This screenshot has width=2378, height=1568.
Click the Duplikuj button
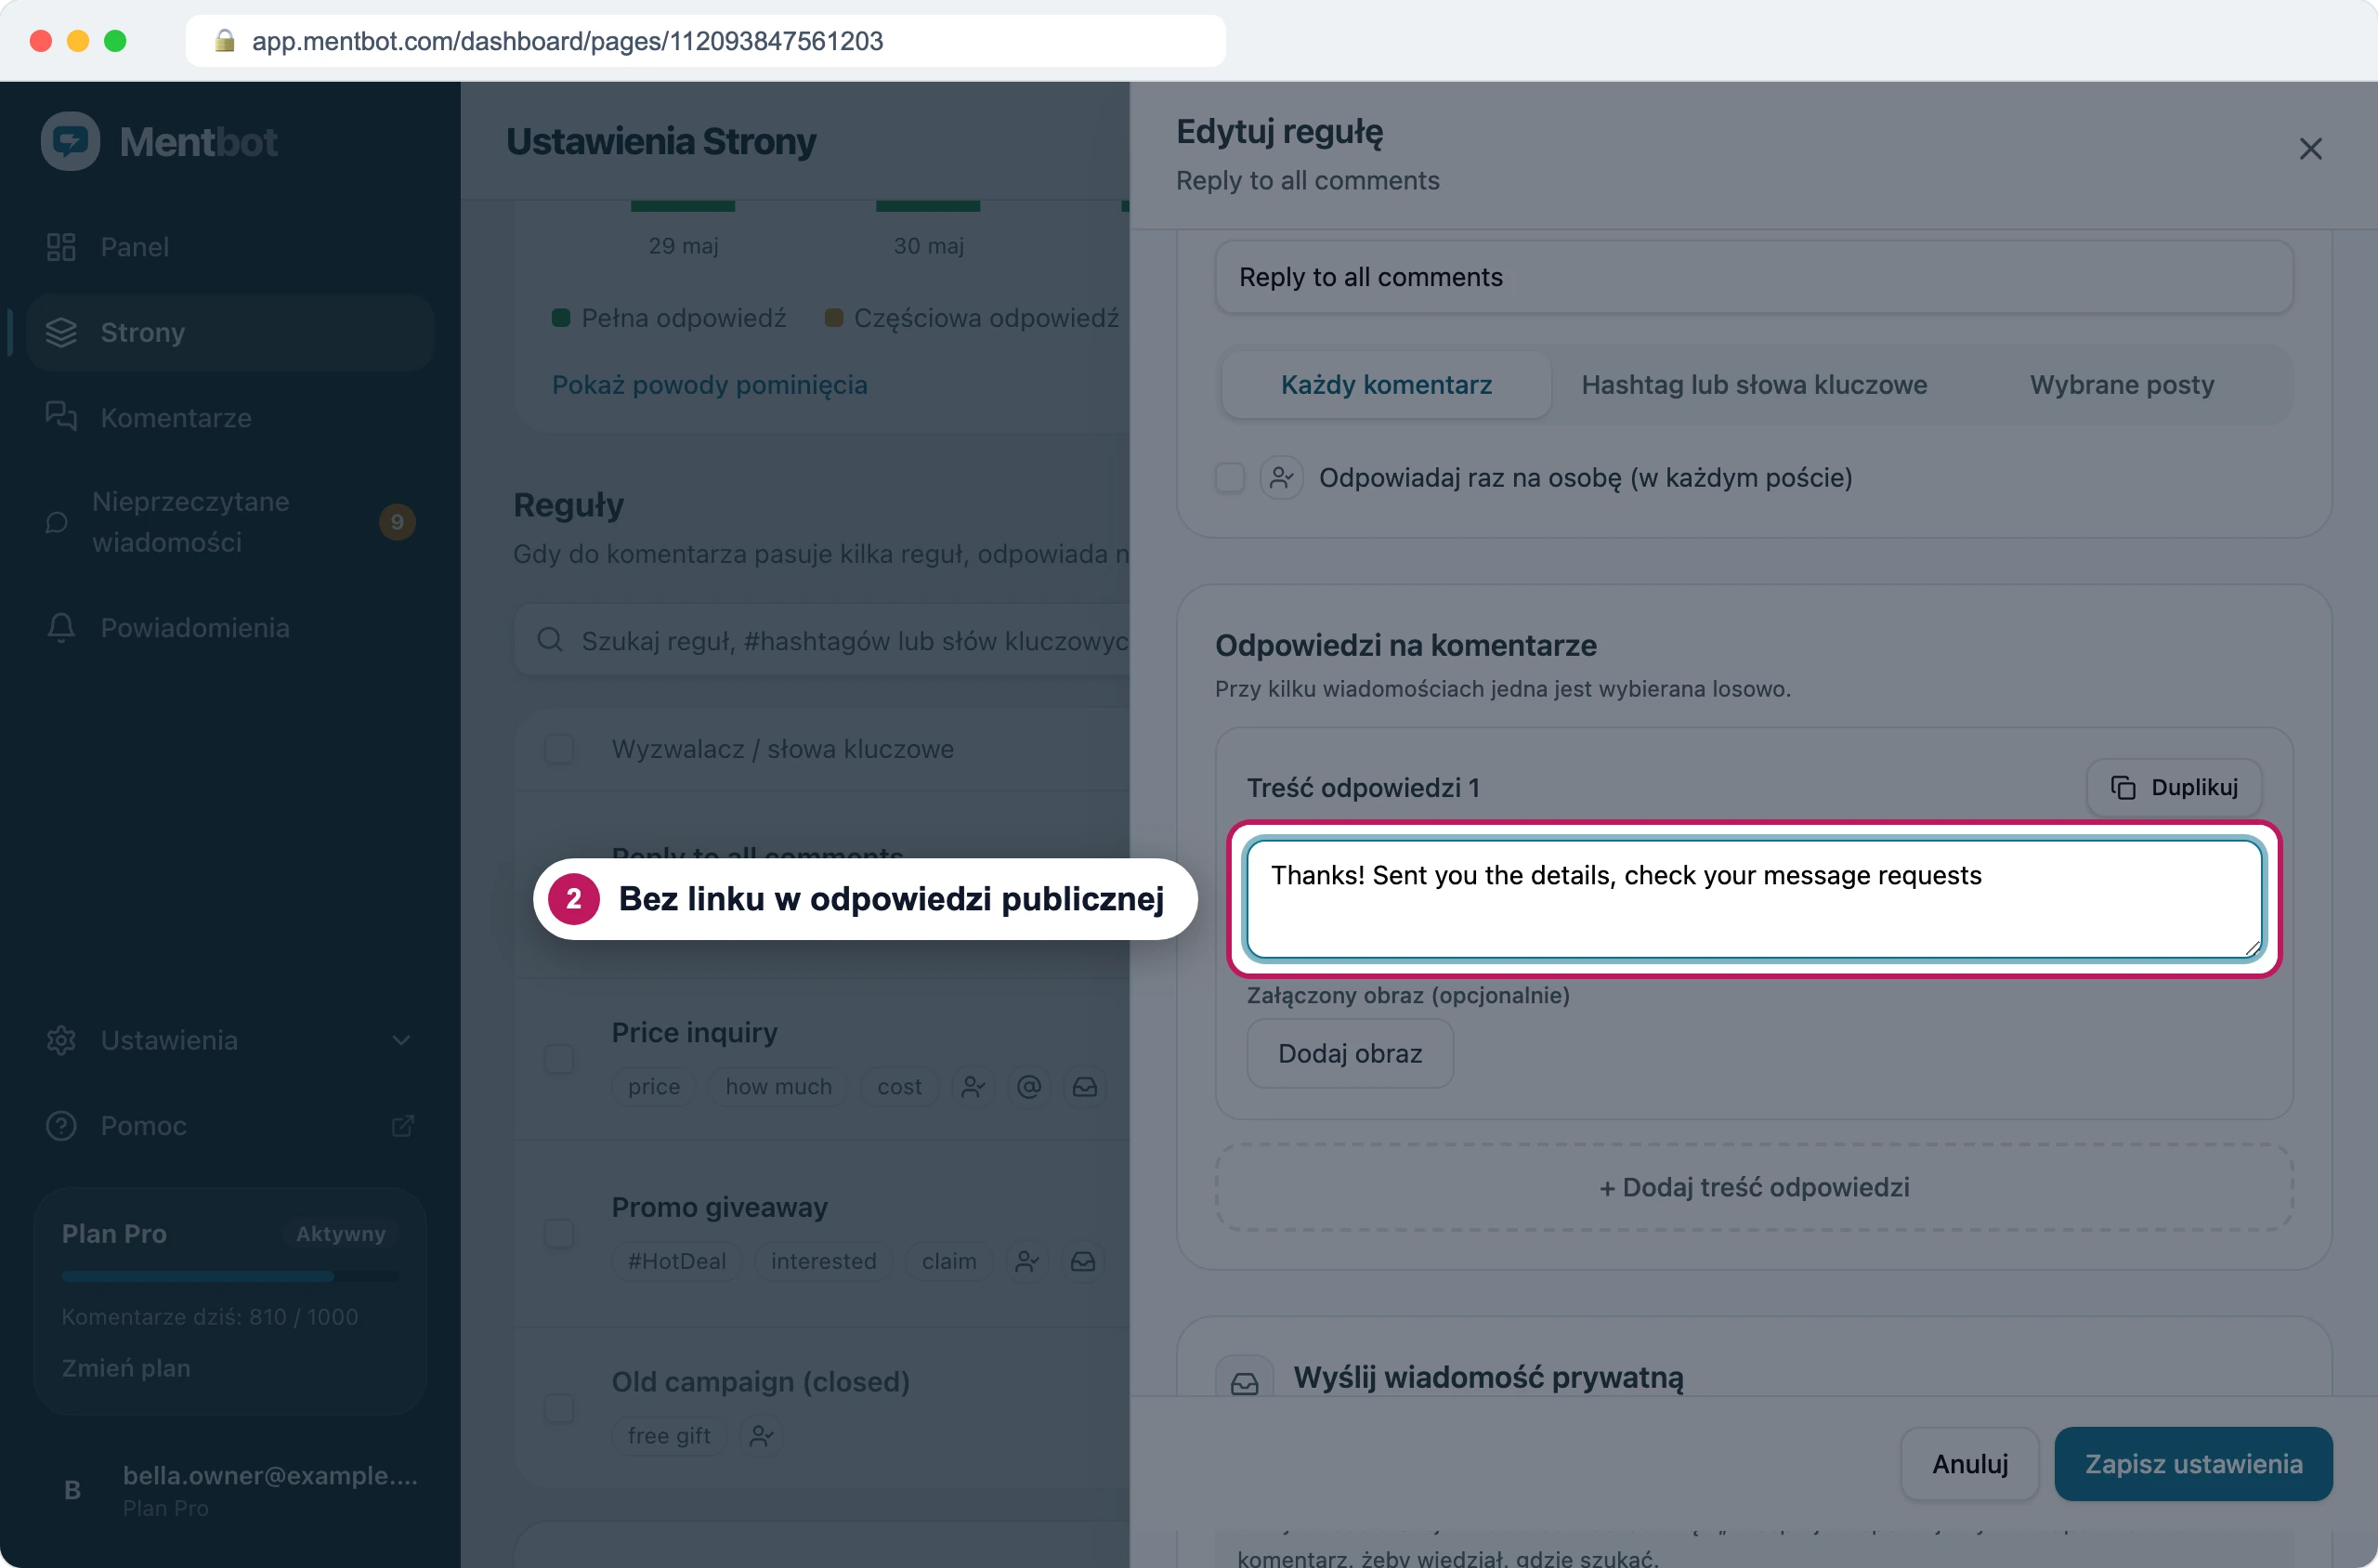(2174, 787)
